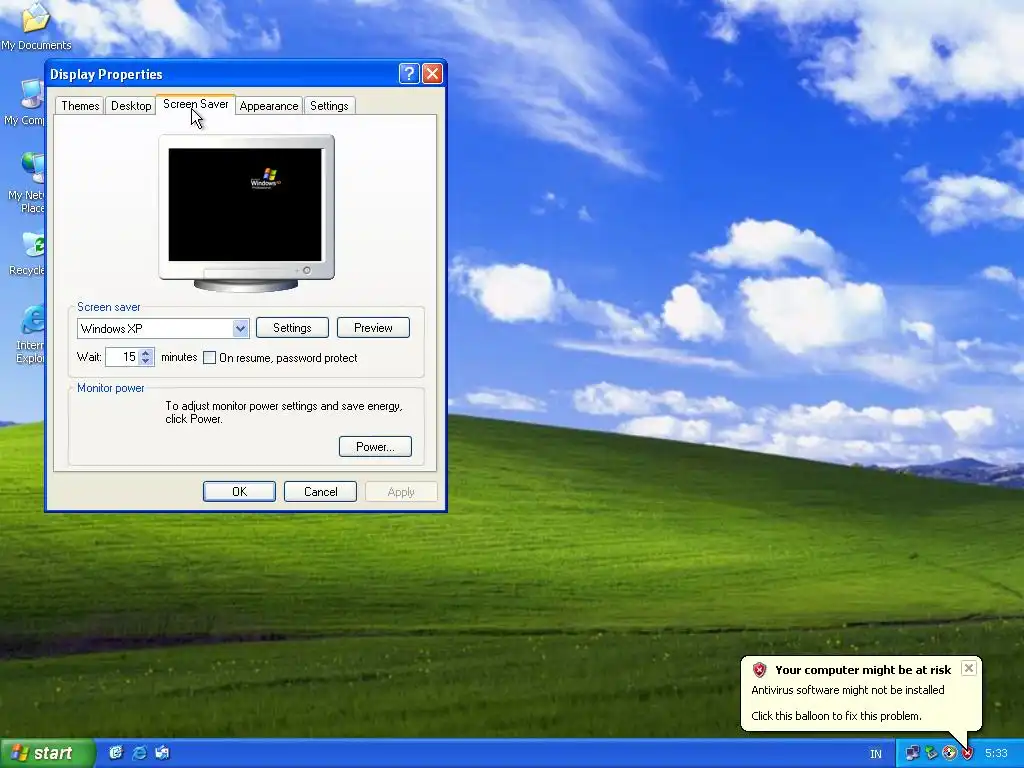Click Cancel in Display Properties
The image size is (1024, 768).
pyautogui.click(x=321, y=492)
